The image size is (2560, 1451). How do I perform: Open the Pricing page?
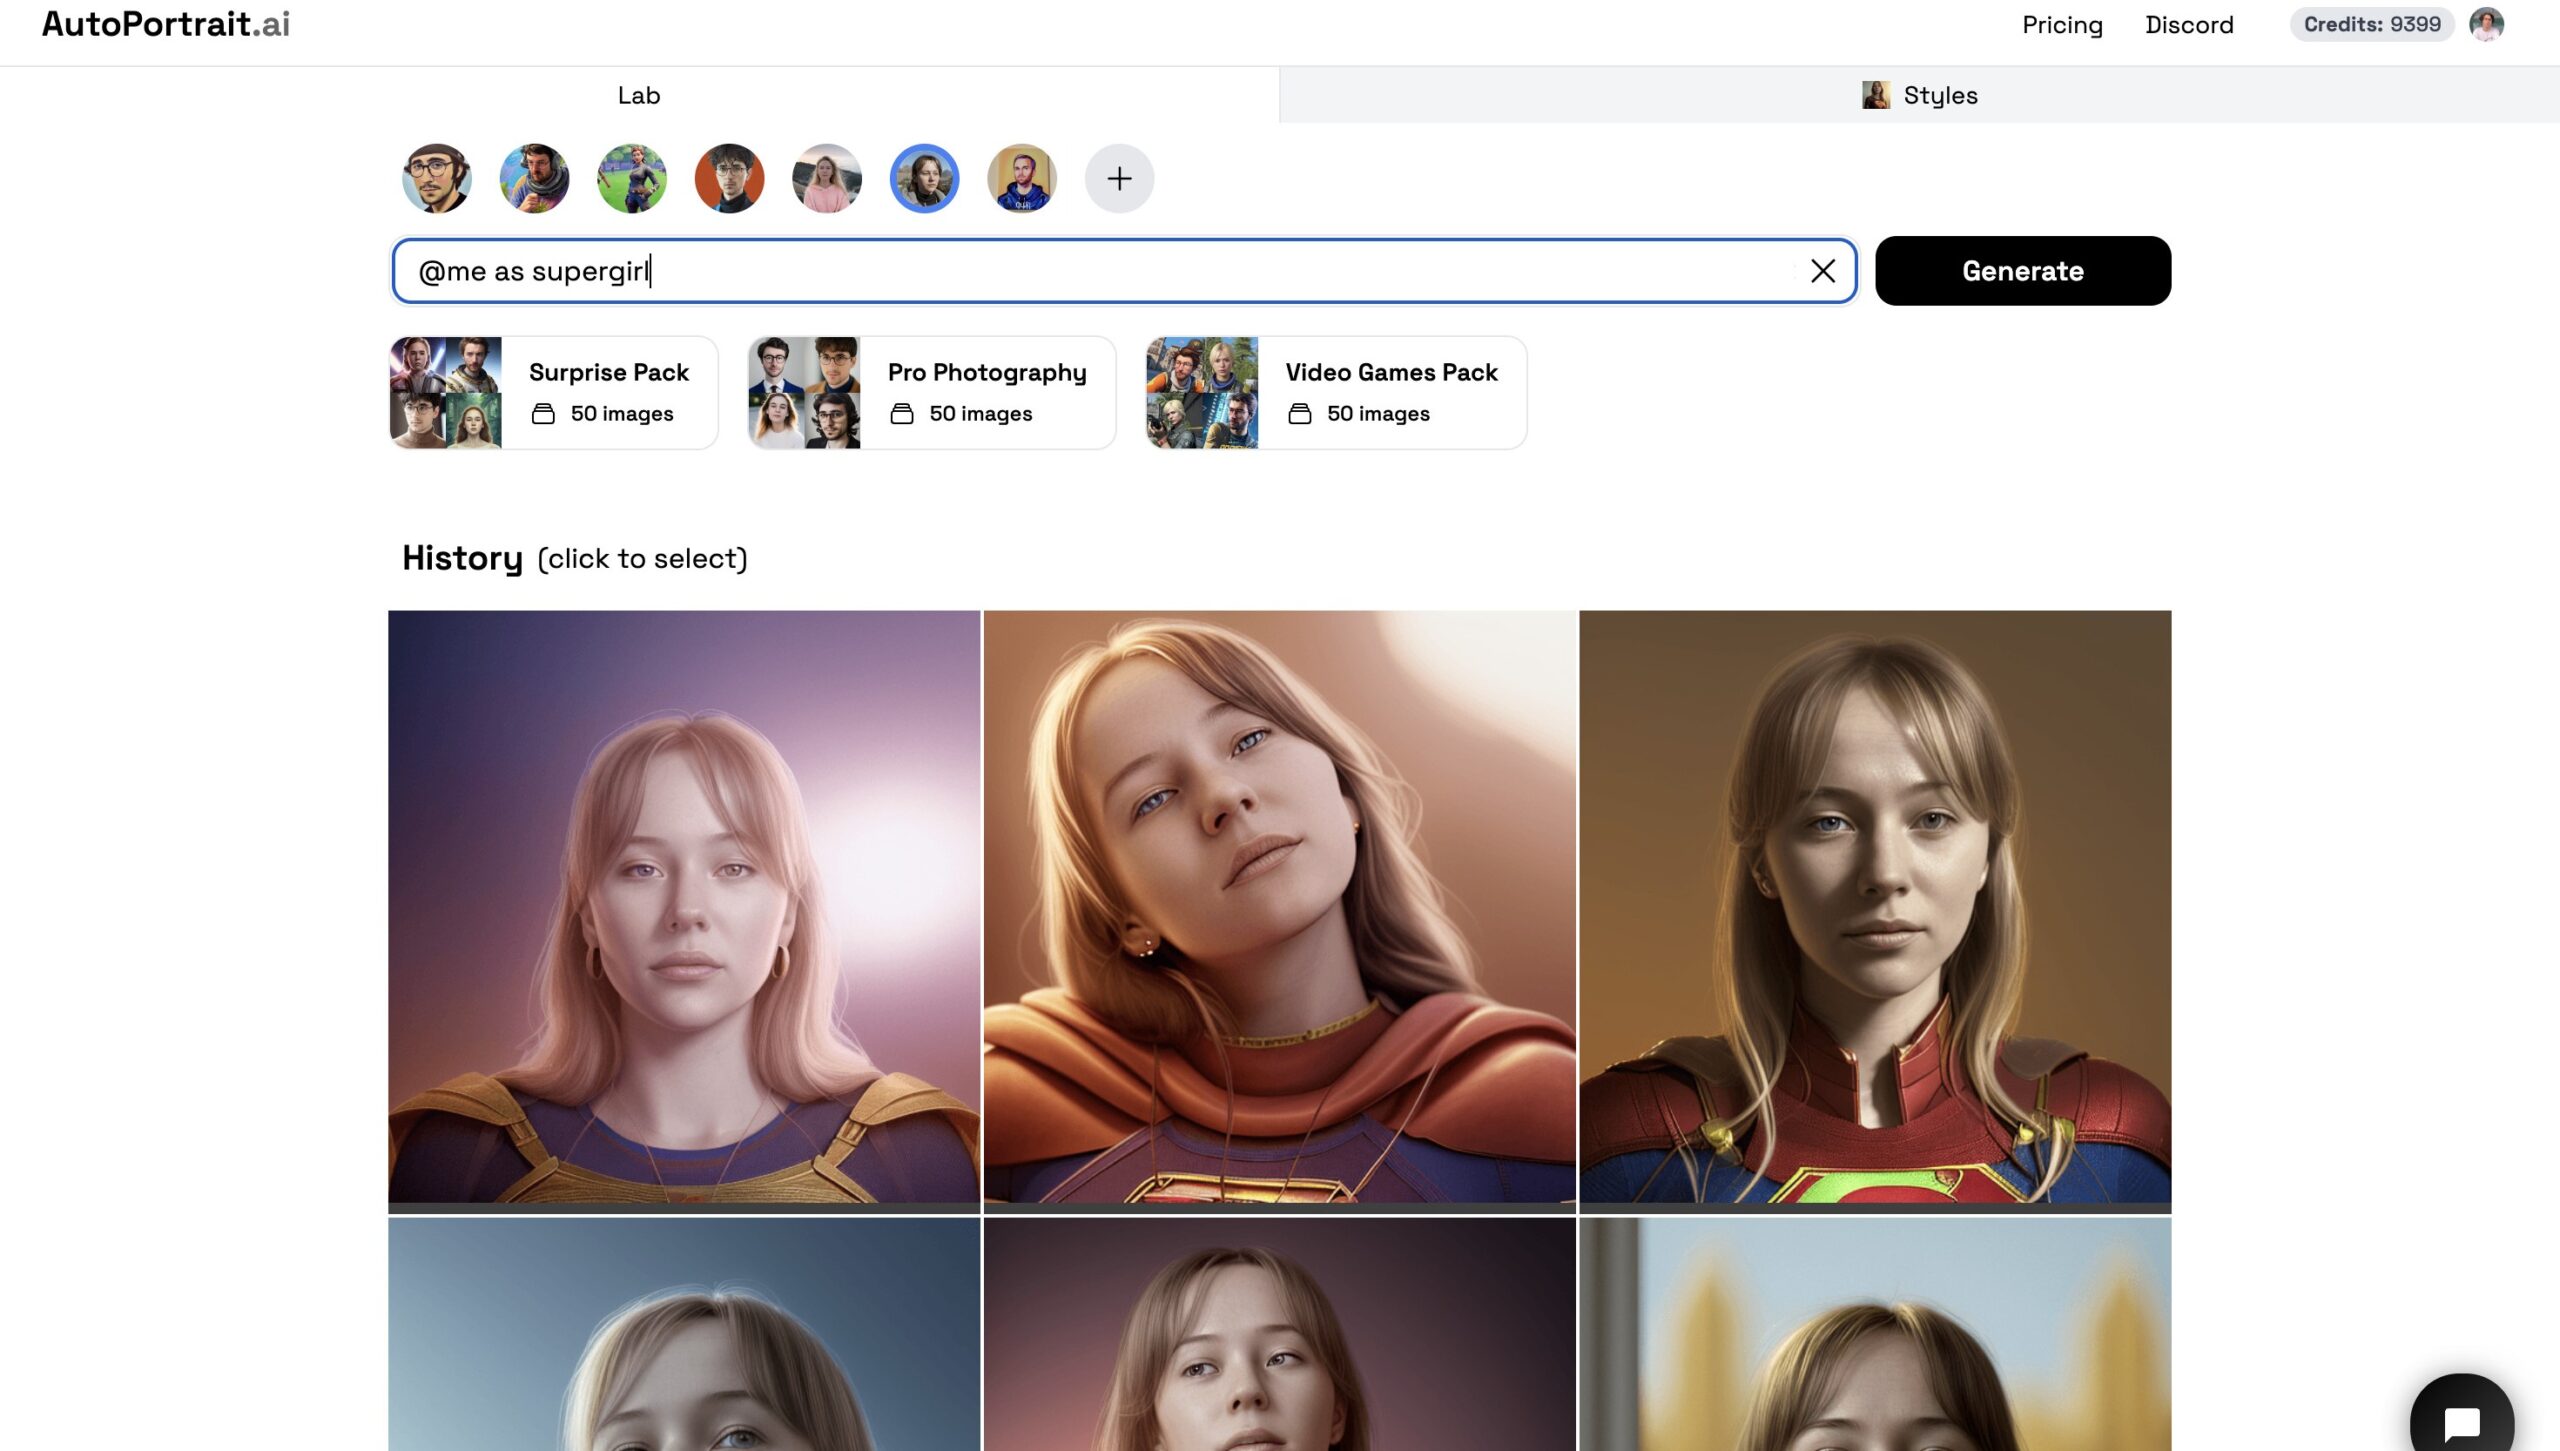(2062, 24)
